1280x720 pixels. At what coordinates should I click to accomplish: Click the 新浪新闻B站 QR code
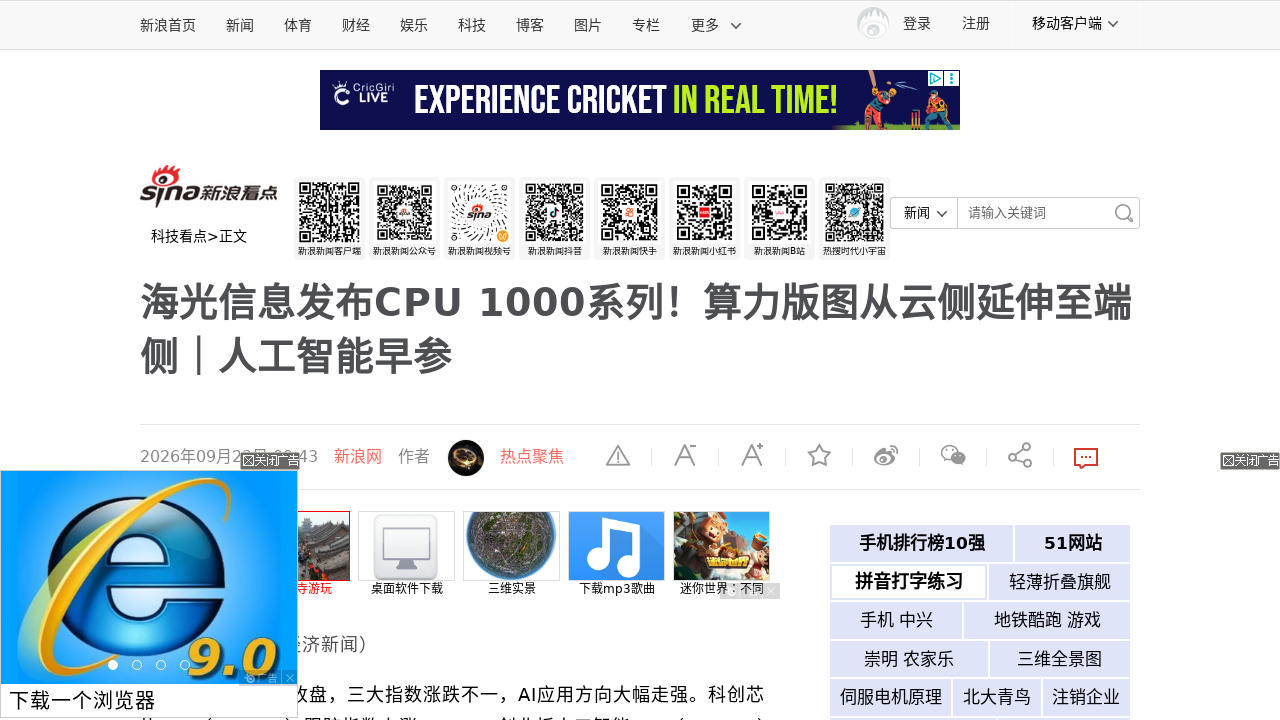click(779, 213)
